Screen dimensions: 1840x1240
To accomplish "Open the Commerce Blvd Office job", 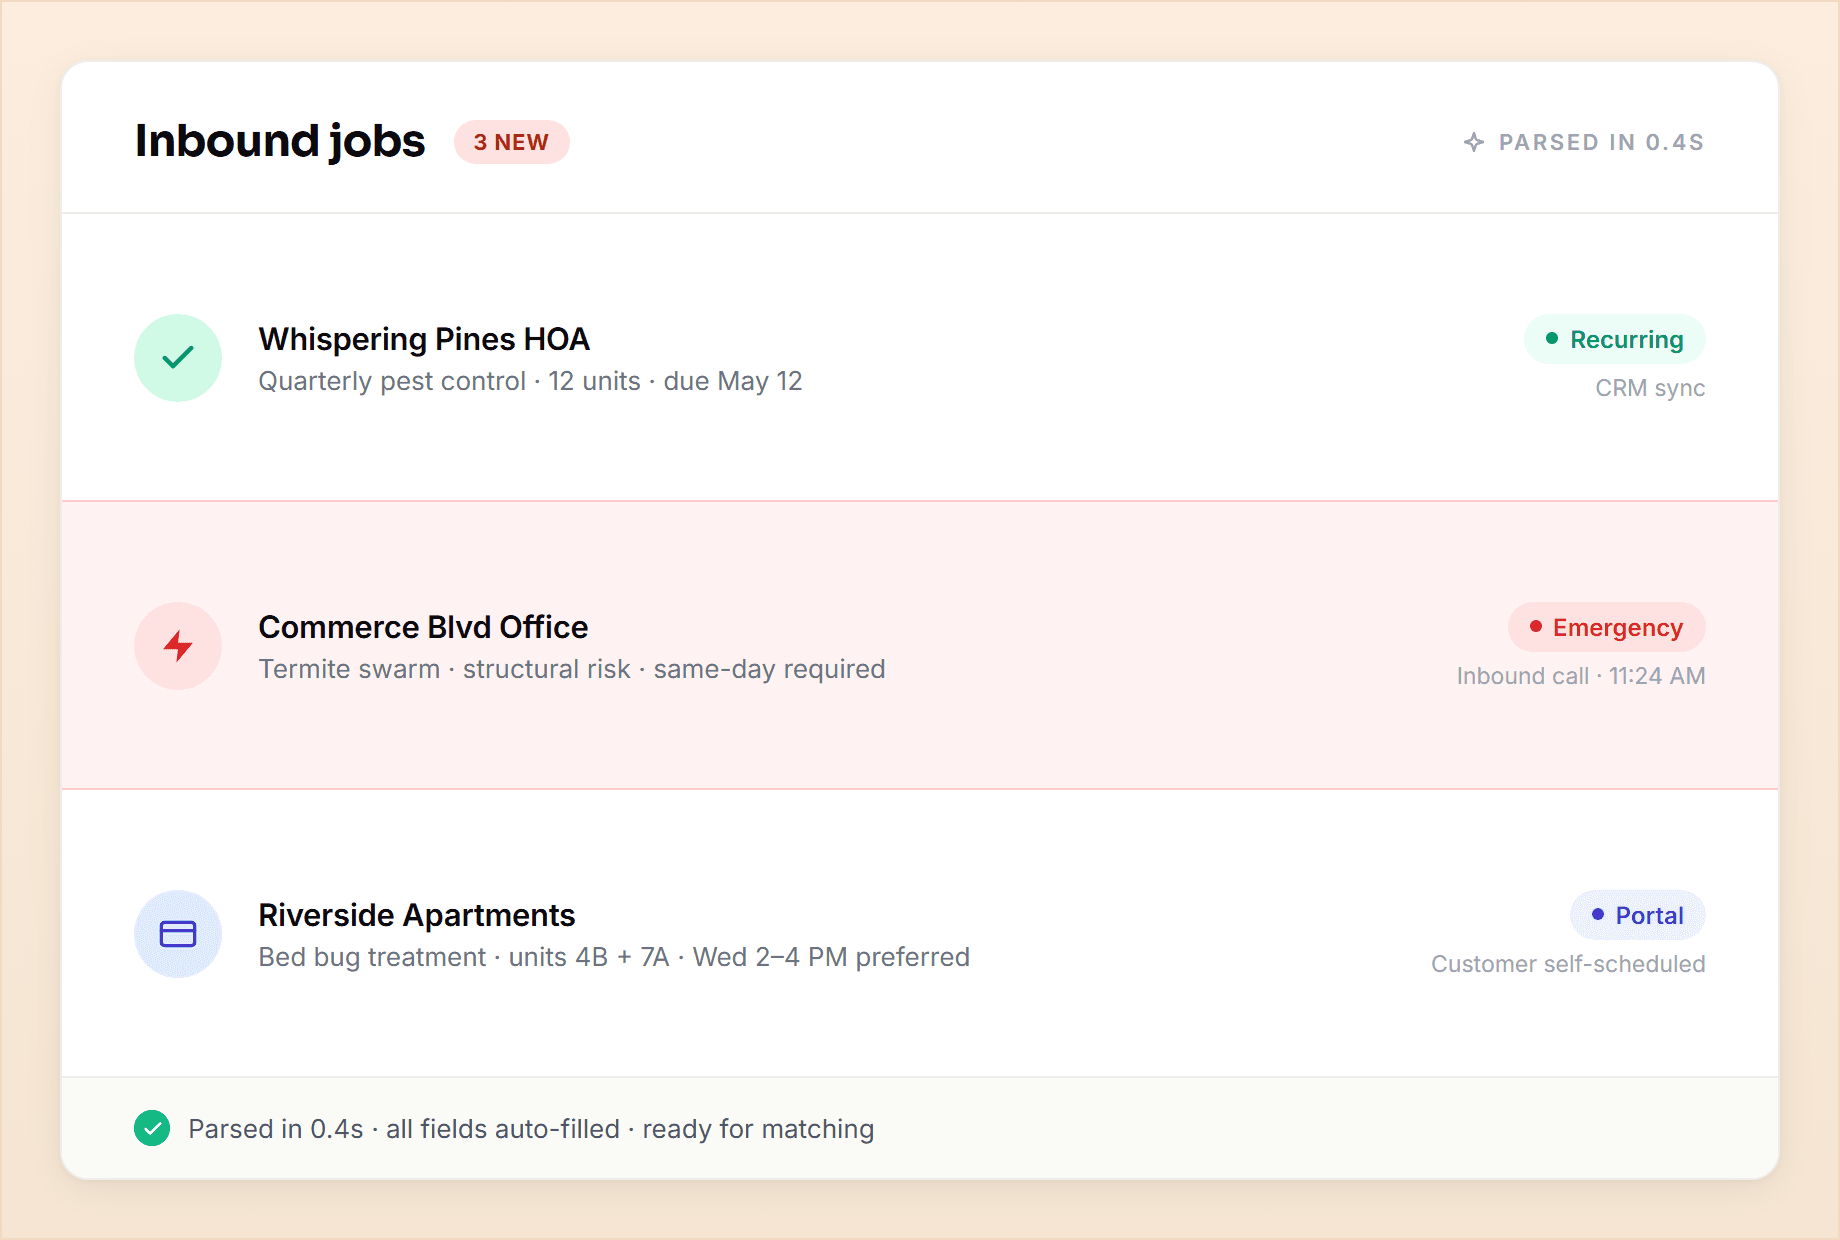I will 920,645.
